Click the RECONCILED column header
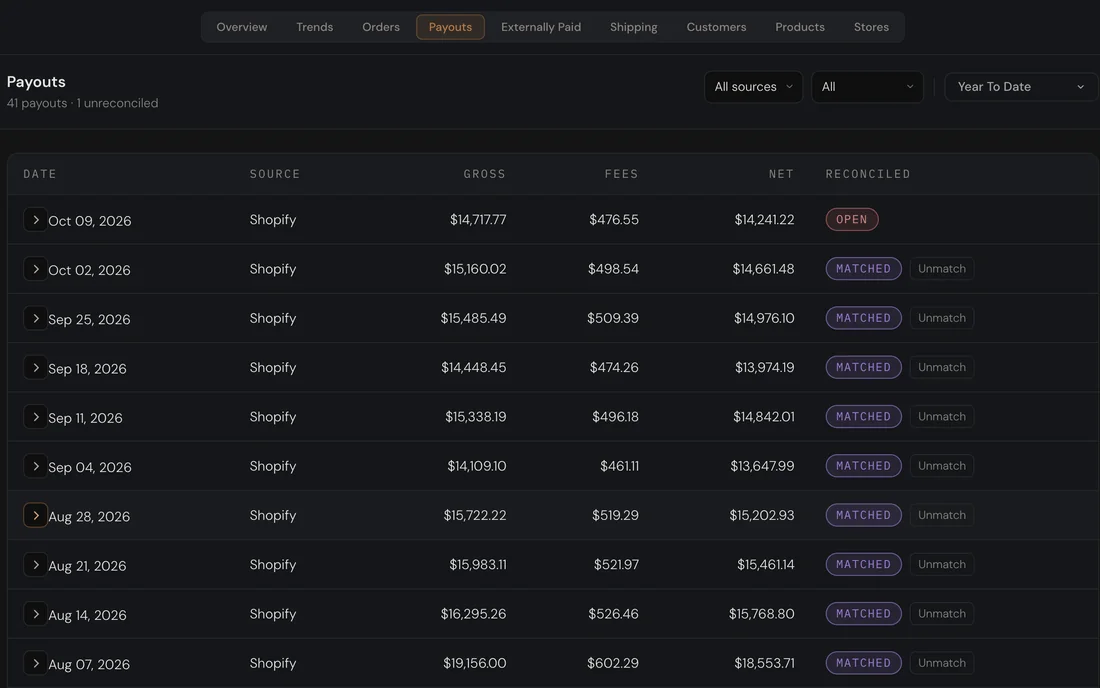The height and width of the screenshot is (688, 1100). point(868,174)
